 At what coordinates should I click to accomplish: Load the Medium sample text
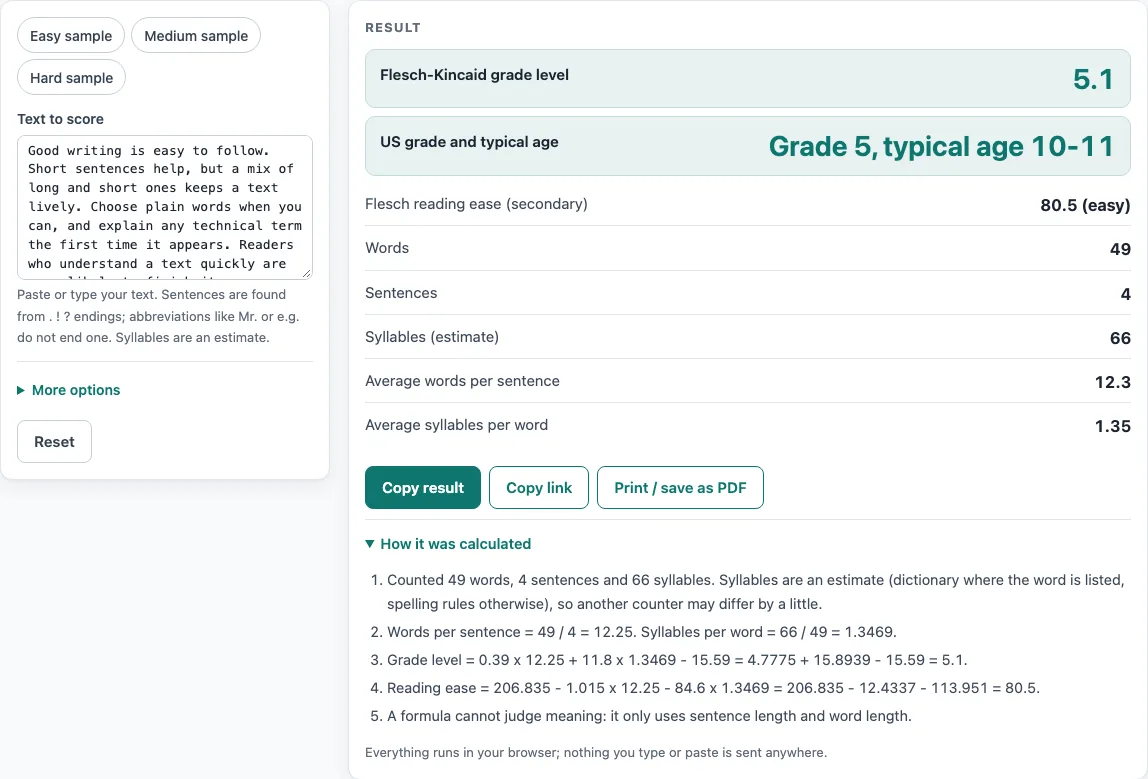tap(196, 36)
